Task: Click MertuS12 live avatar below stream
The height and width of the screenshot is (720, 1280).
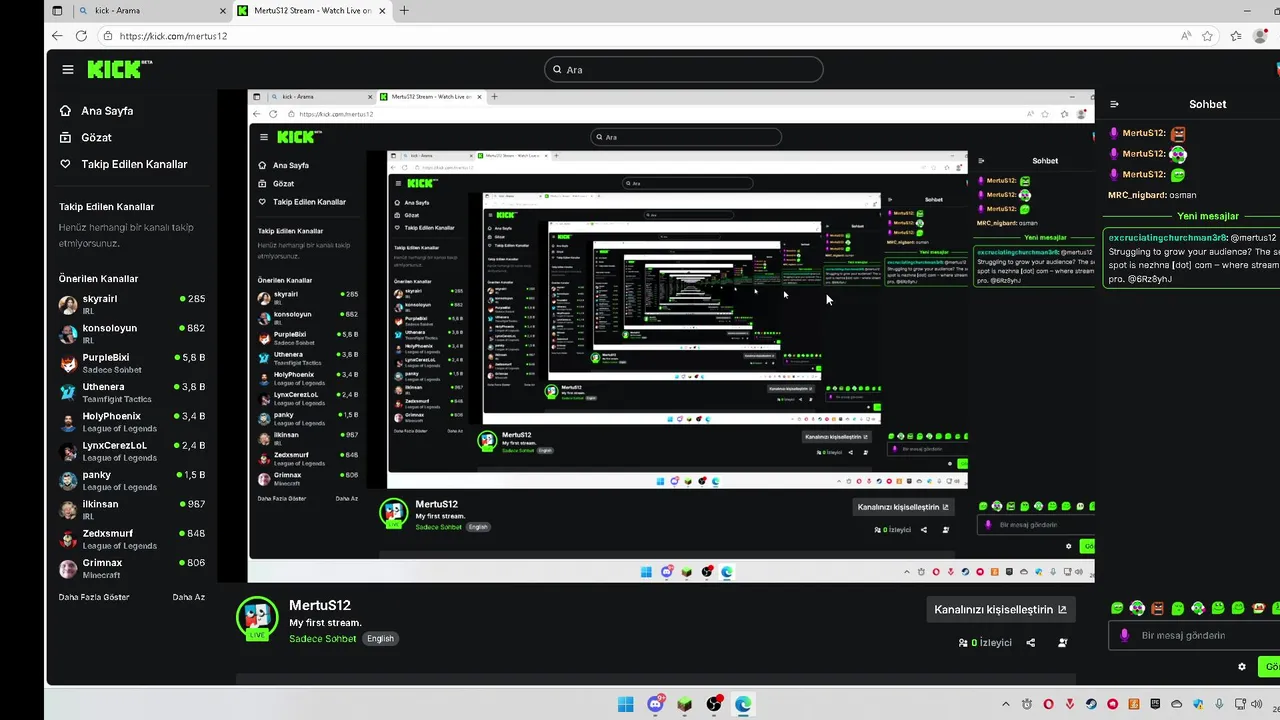Action: pyautogui.click(x=257, y=618)
